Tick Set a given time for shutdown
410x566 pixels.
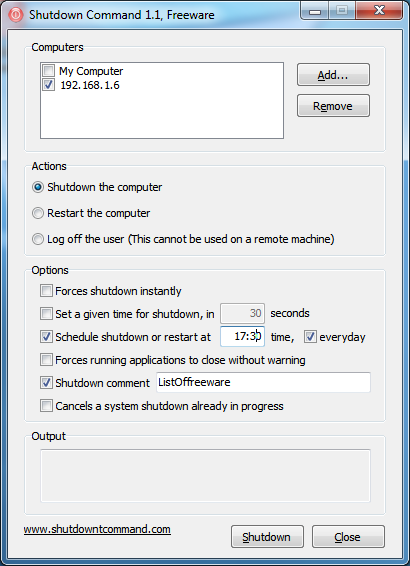coord(46,313)
